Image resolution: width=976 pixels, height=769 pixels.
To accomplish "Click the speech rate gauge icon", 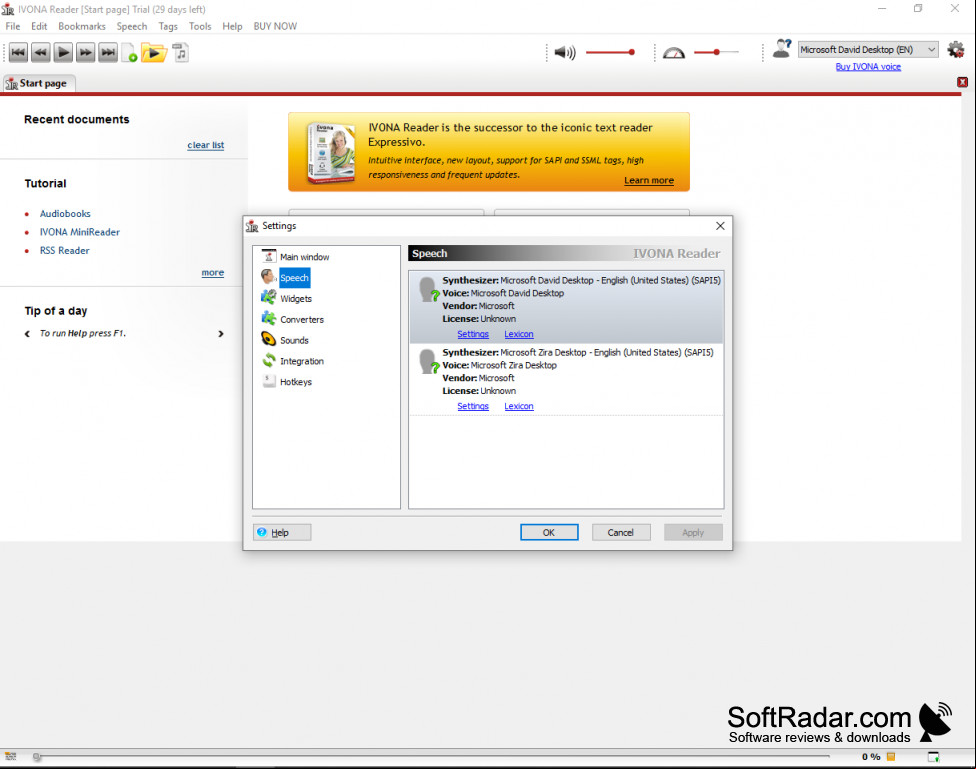I will pyautogui.click(x=673, y=53).
